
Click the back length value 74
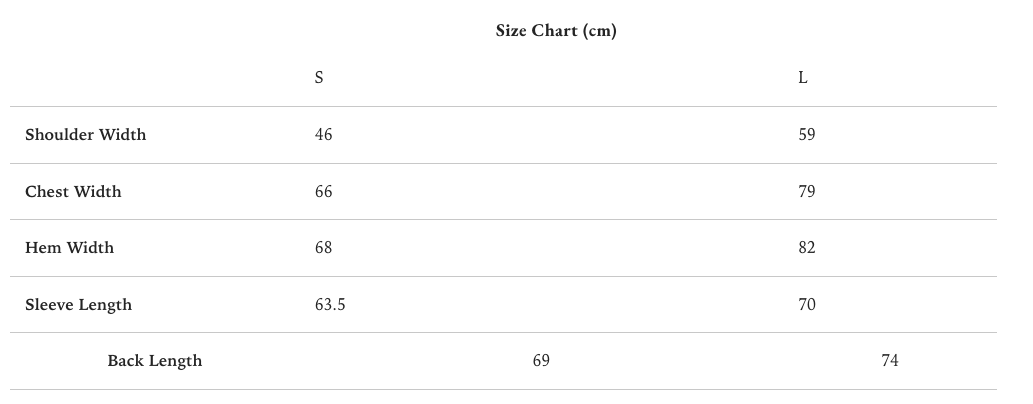[890, 361]
